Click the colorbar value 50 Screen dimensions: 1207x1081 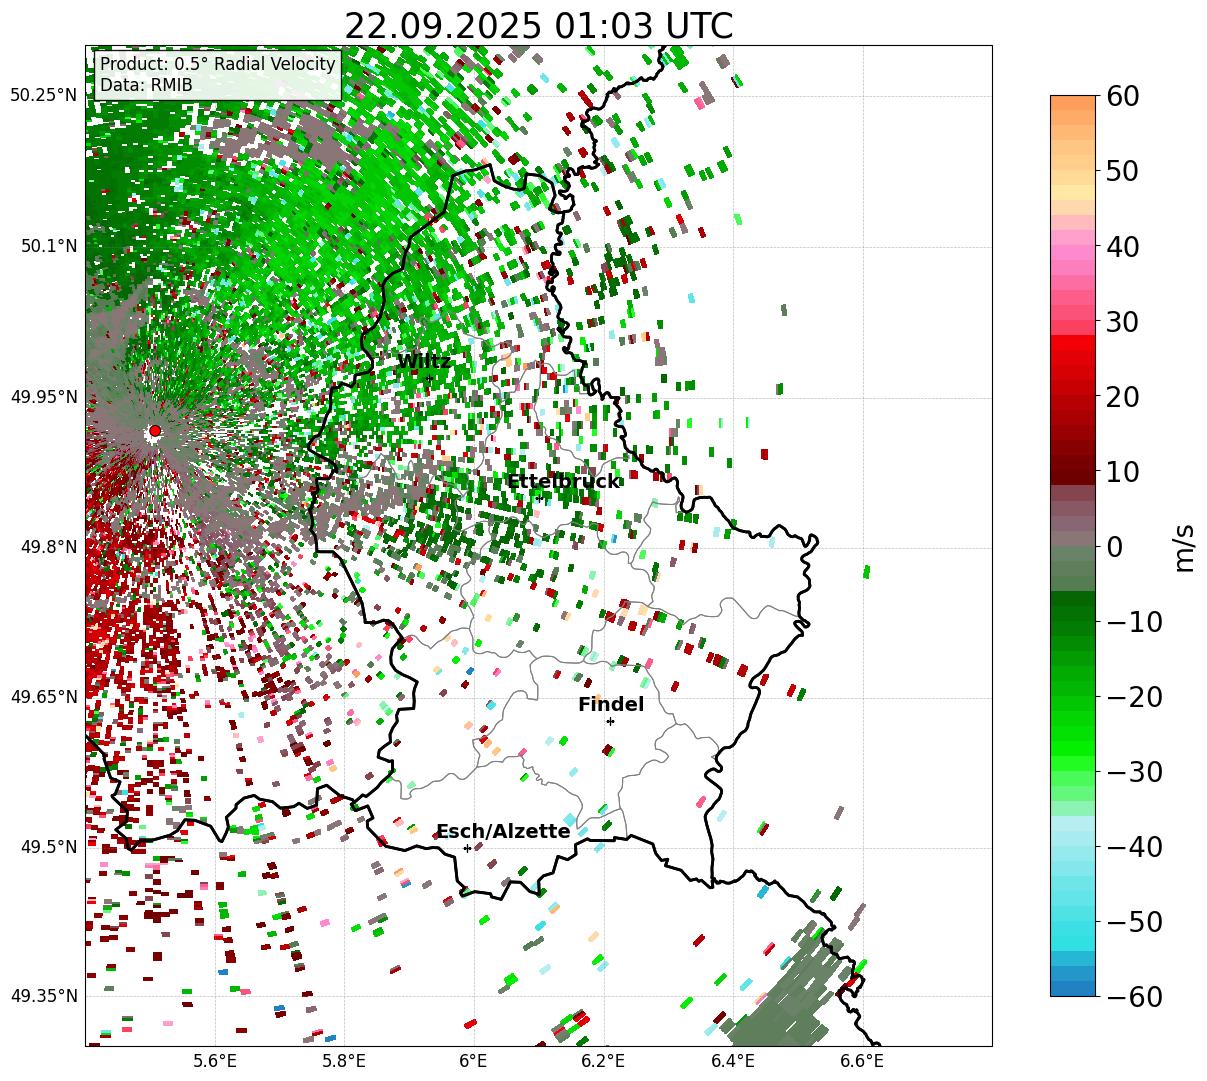coord(1123,171)
